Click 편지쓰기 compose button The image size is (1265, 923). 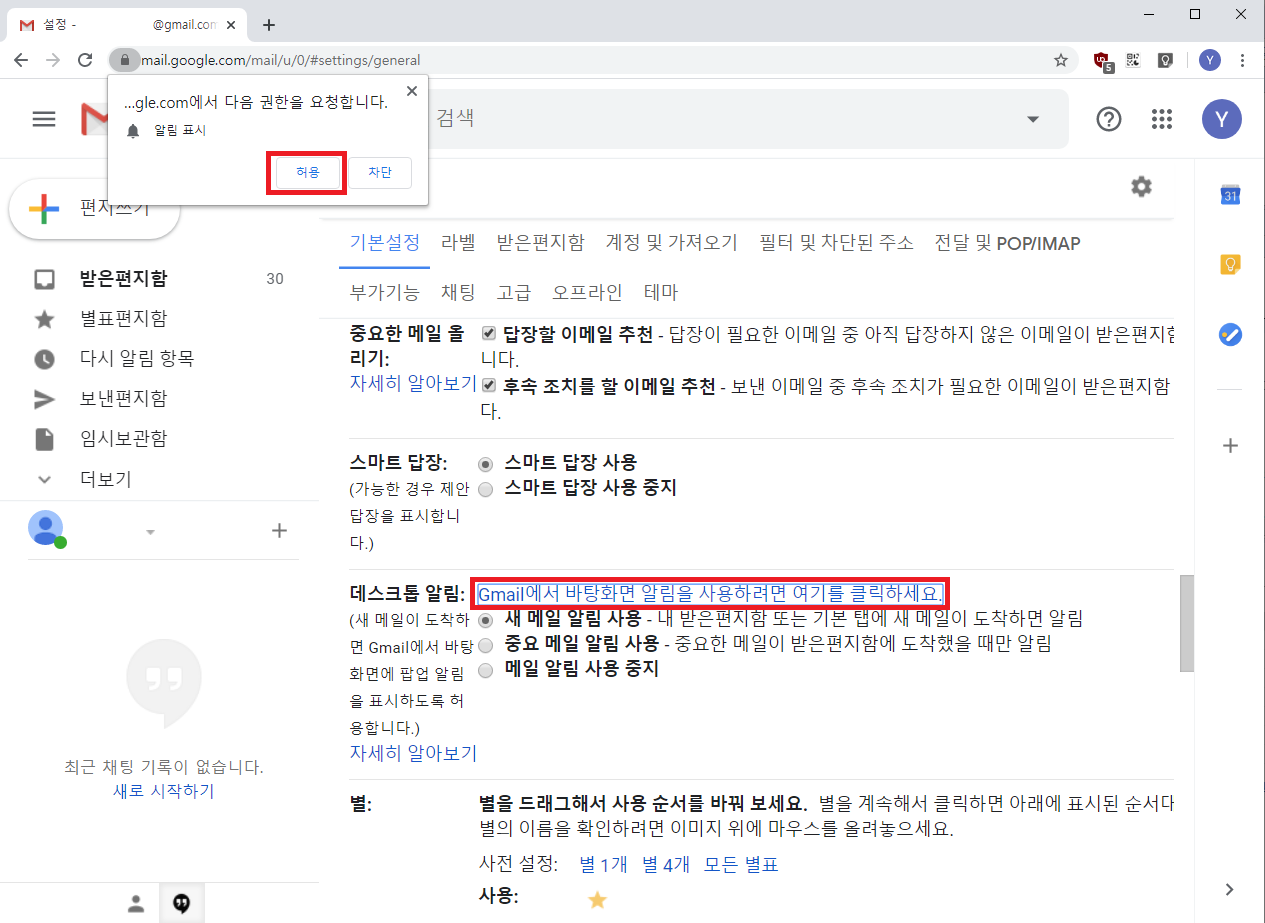(94, 209)
